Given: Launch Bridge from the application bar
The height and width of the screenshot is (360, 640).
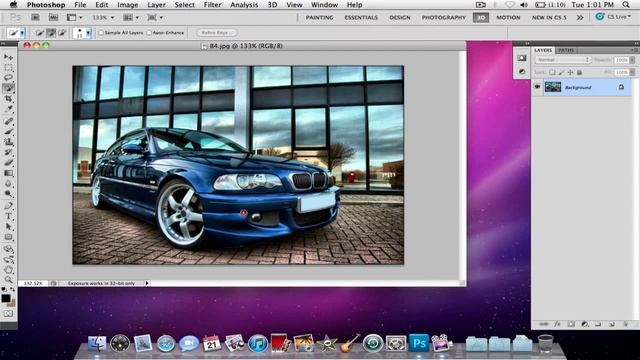Looking at the screenshot, I should (x=36, y=18).
